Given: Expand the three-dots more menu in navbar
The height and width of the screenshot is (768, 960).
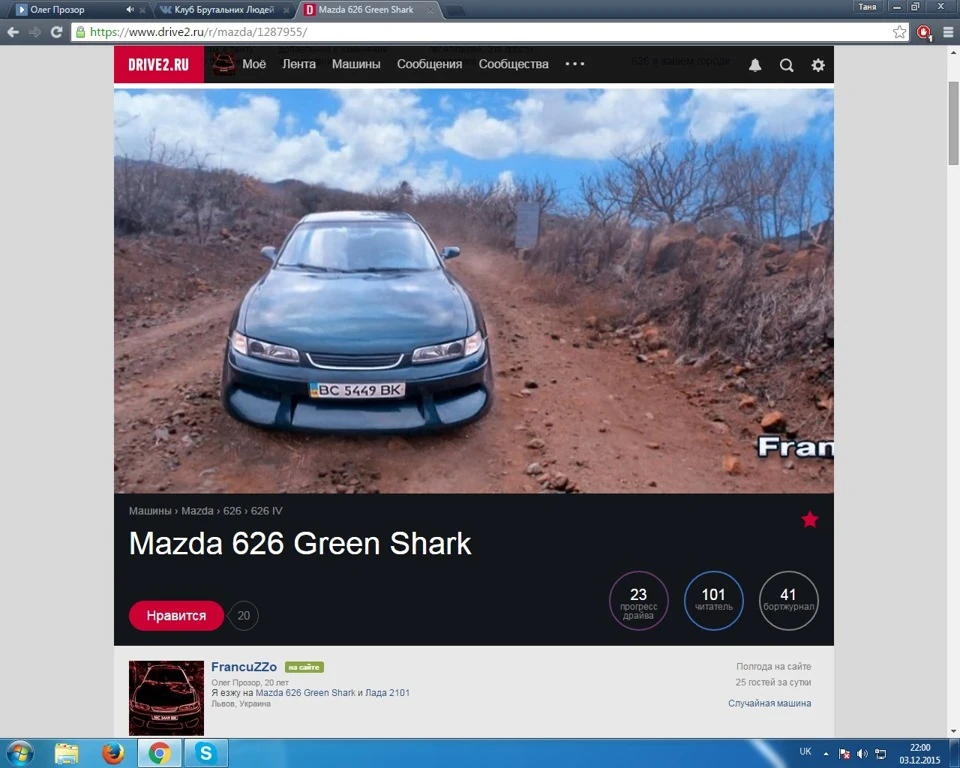Looking at the screenshot, I should (574, 64).
